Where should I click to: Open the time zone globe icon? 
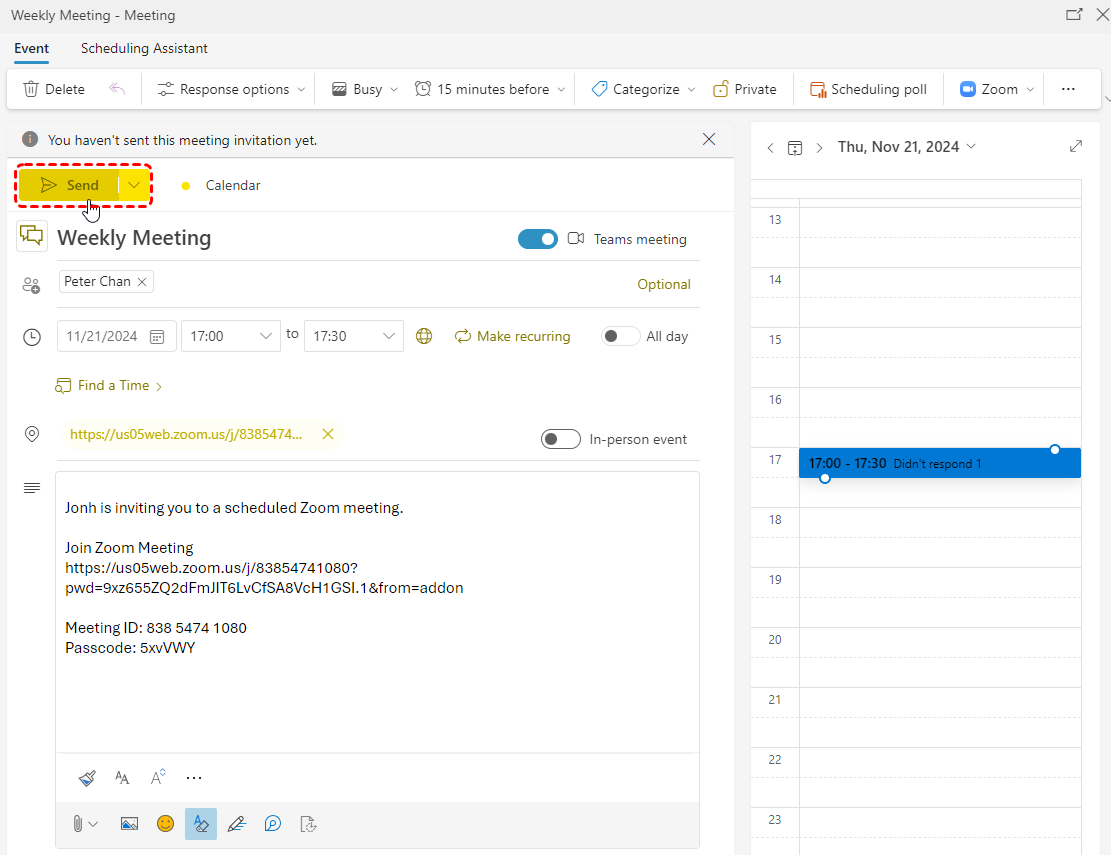tap(424, 336)
